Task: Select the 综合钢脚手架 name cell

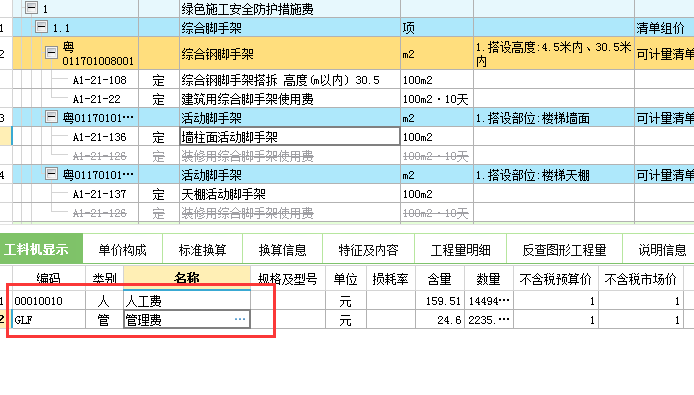Action: point(290,53)
